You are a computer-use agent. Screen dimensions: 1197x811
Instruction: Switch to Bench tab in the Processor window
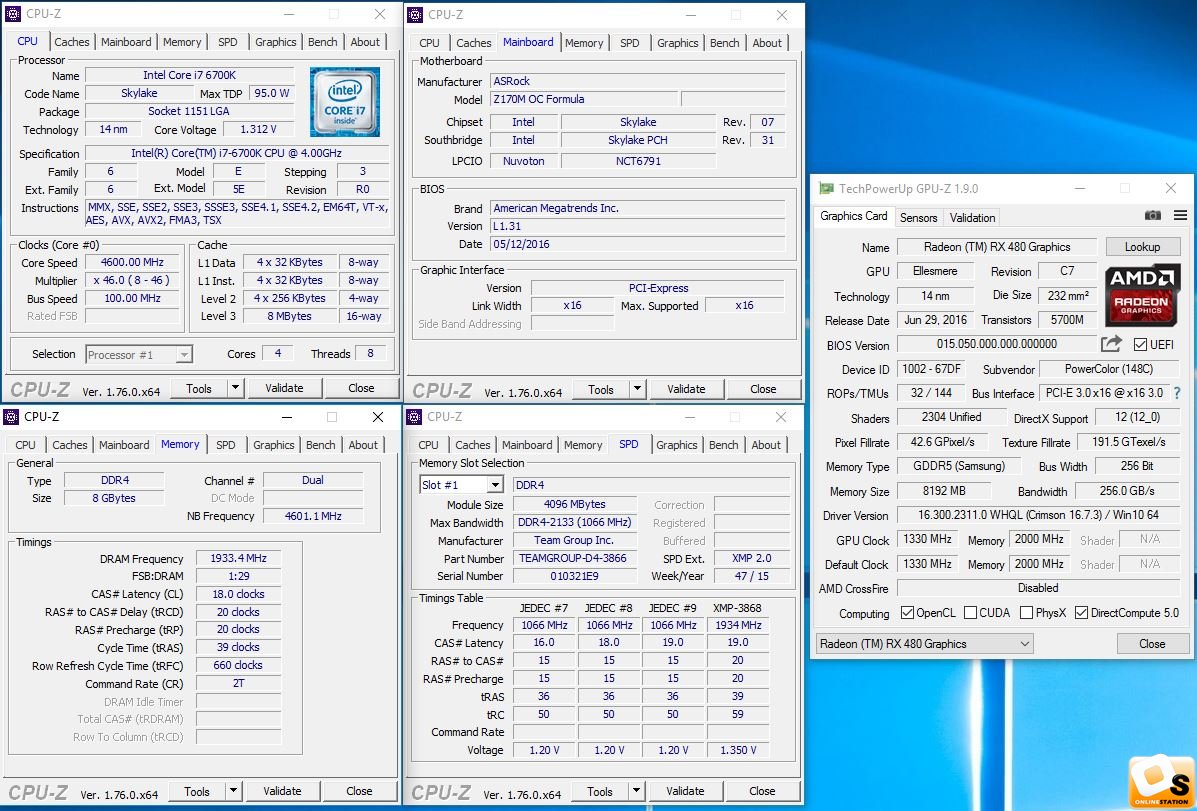(322, 42)
